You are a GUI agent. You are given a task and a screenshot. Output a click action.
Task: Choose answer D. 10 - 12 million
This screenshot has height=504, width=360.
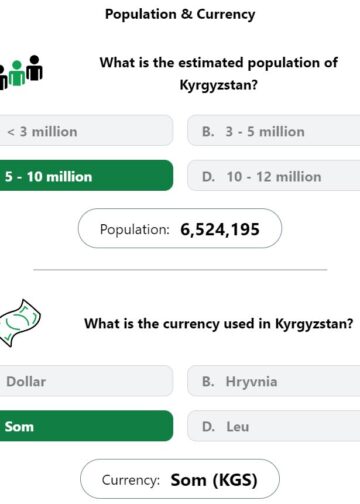click(274, 176)
